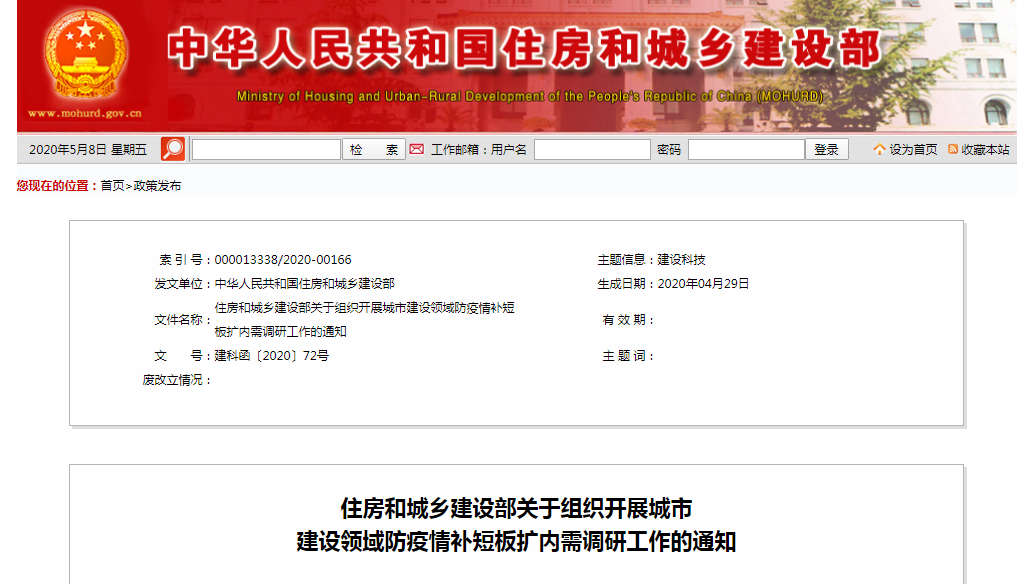Click the 有效期 label
Image resolution: width=1022 pixels, height=584 pixels.
(628, 320)
